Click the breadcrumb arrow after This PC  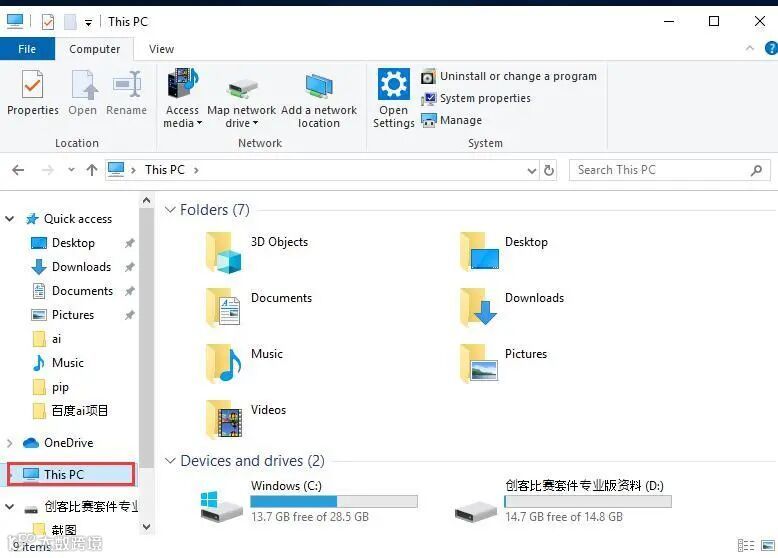click(x=196, y=171)
